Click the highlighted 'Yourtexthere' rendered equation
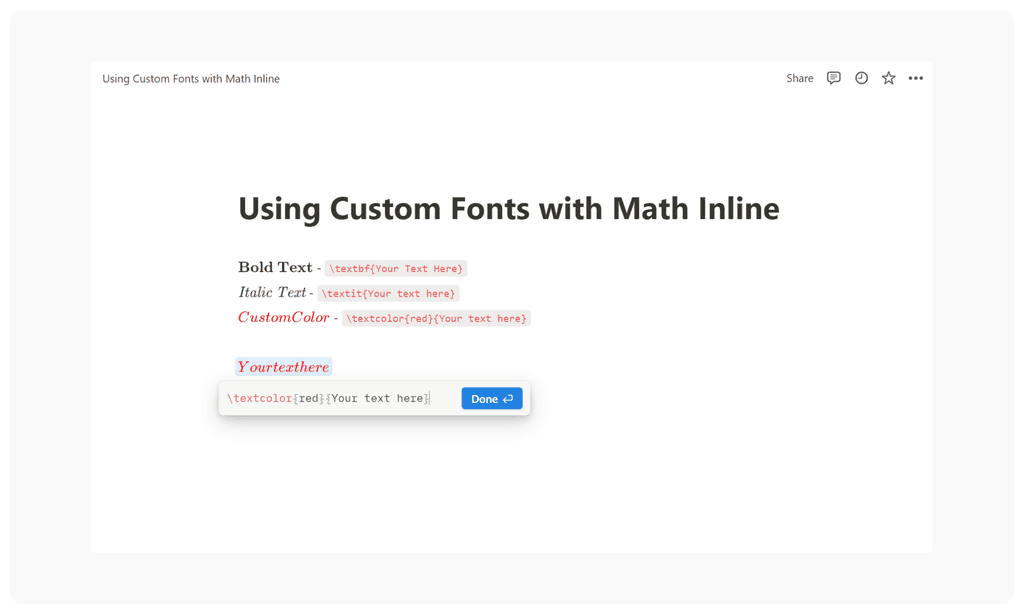 pyautogui.click(x=283, y=366)
